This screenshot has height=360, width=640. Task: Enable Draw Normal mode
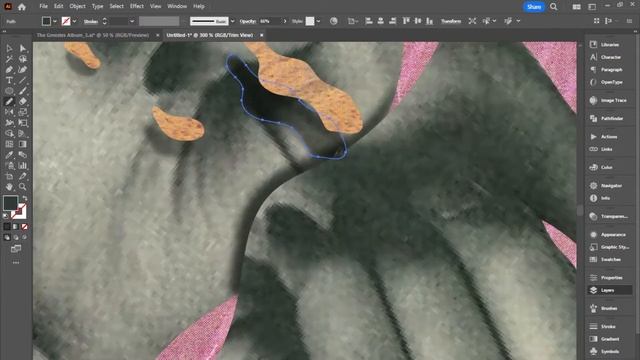[7, 237]
